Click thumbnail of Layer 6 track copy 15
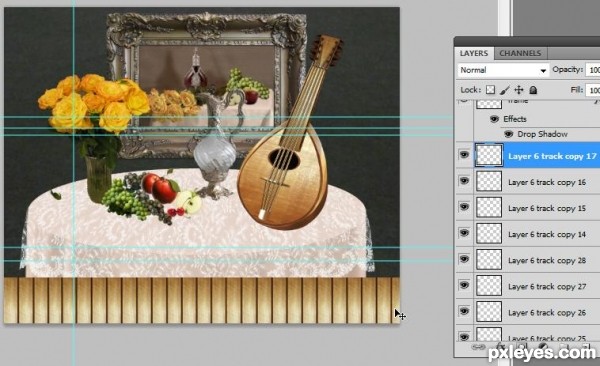 (x=489, y=207)
